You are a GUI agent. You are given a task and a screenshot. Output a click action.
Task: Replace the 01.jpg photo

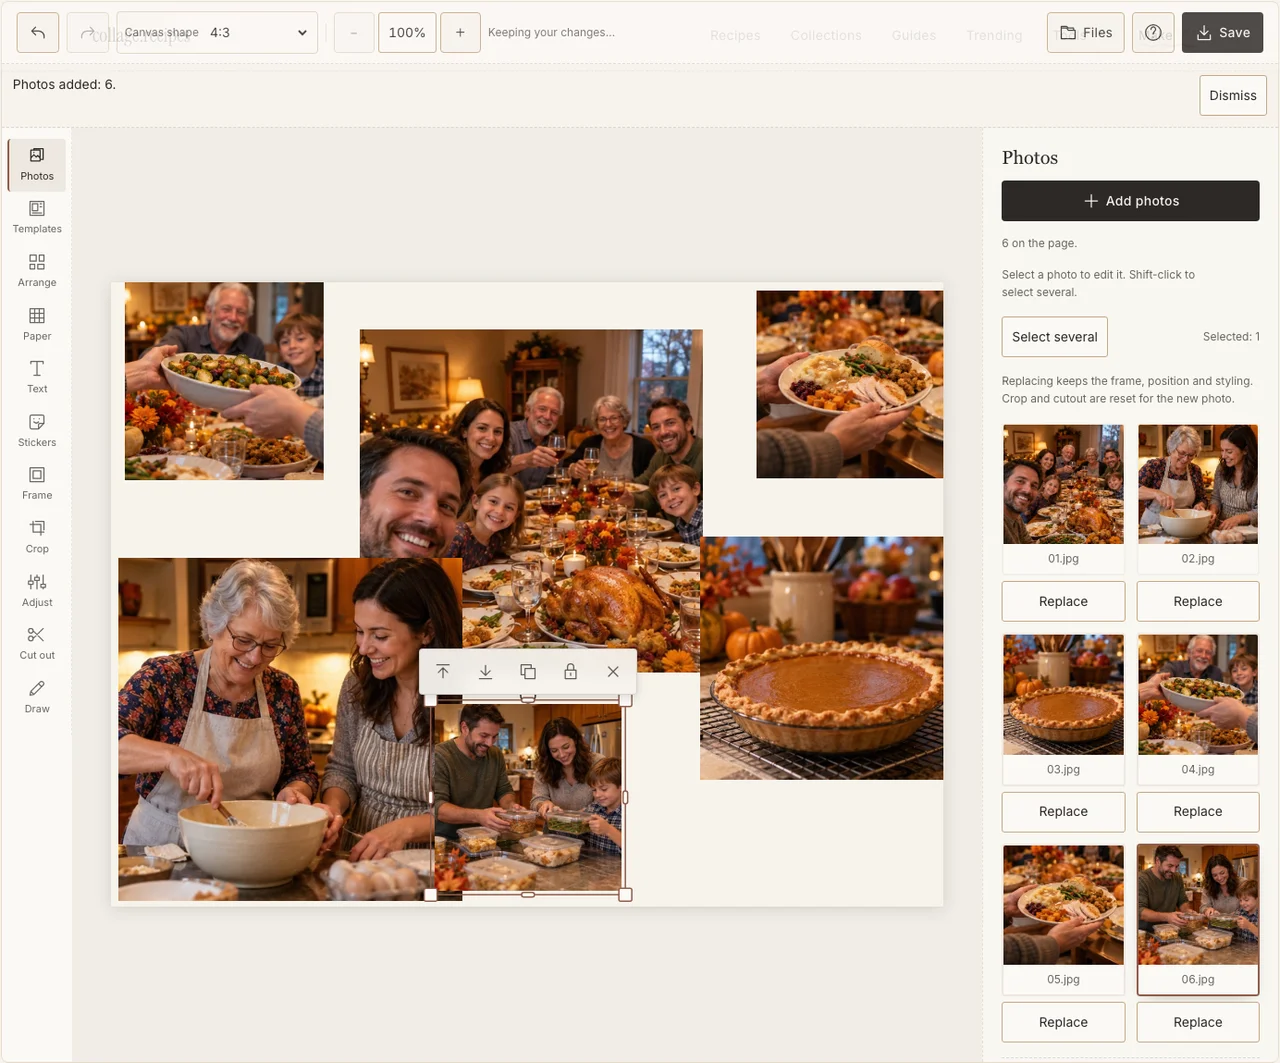pyautogui.click(x=1063, y=602)
